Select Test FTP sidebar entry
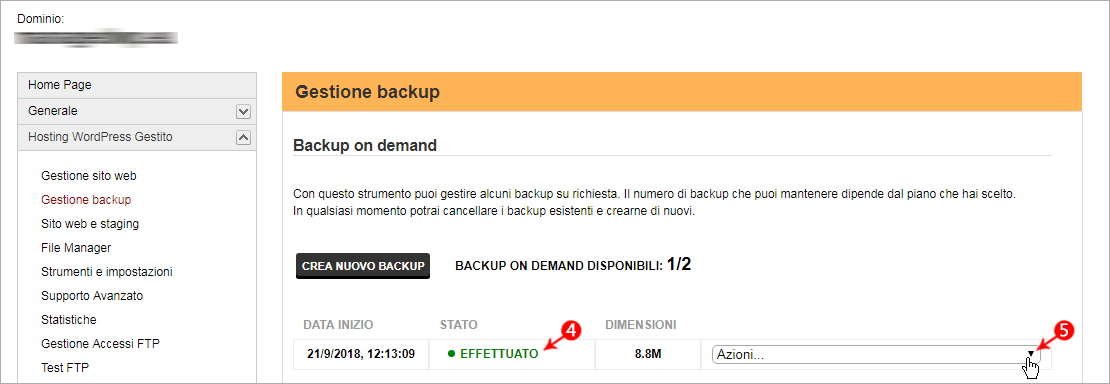 pos(65,368)
